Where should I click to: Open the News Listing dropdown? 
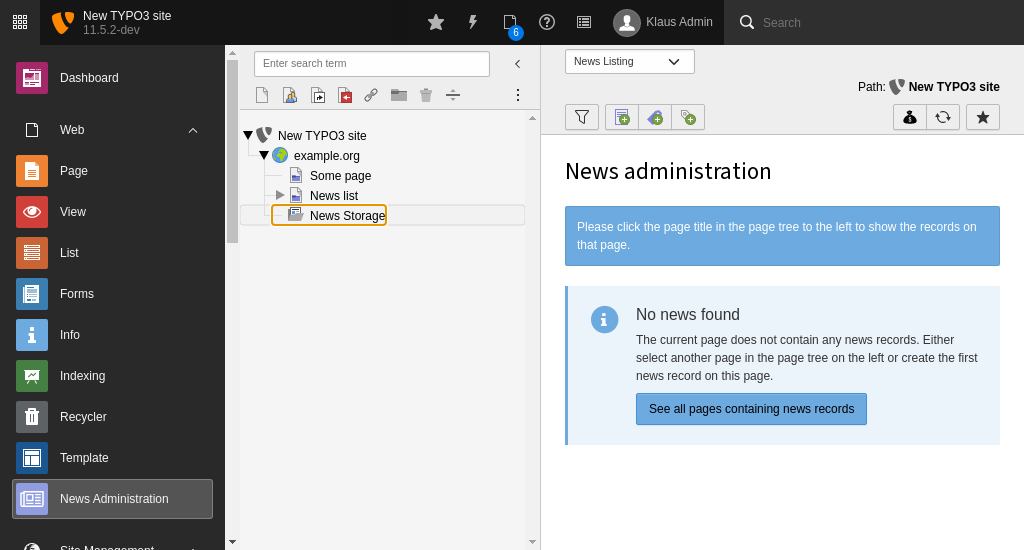click(x=629, y=61)
